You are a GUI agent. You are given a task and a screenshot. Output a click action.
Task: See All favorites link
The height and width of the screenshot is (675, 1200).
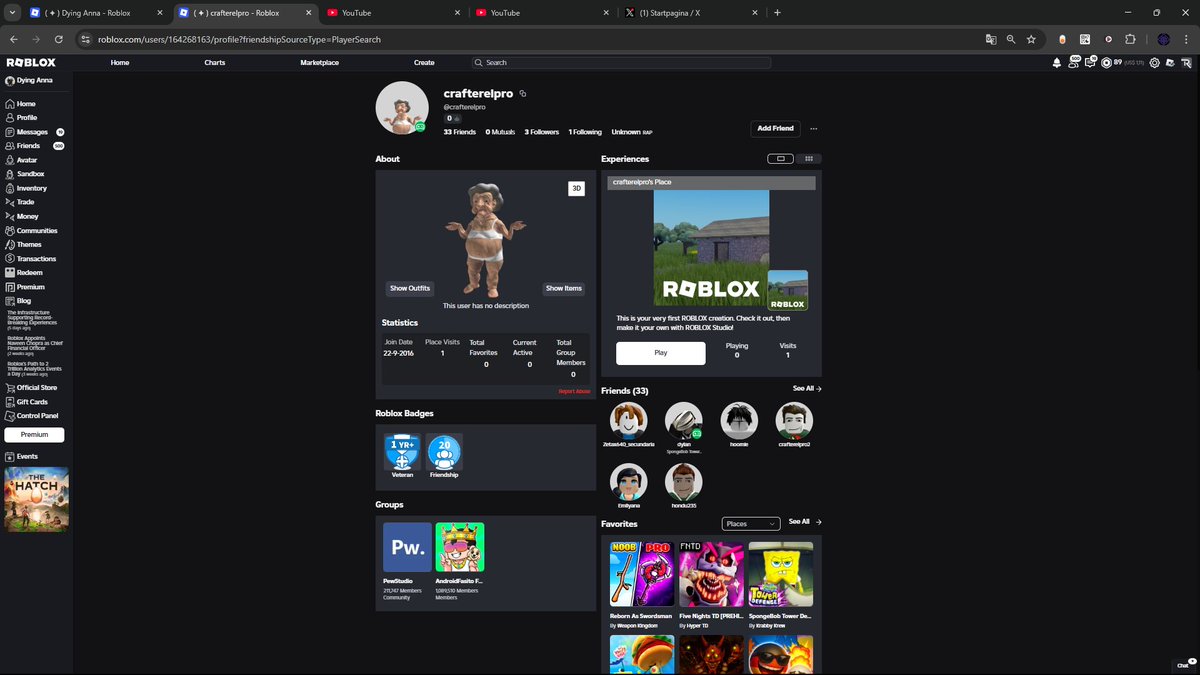tap(804, 521)
